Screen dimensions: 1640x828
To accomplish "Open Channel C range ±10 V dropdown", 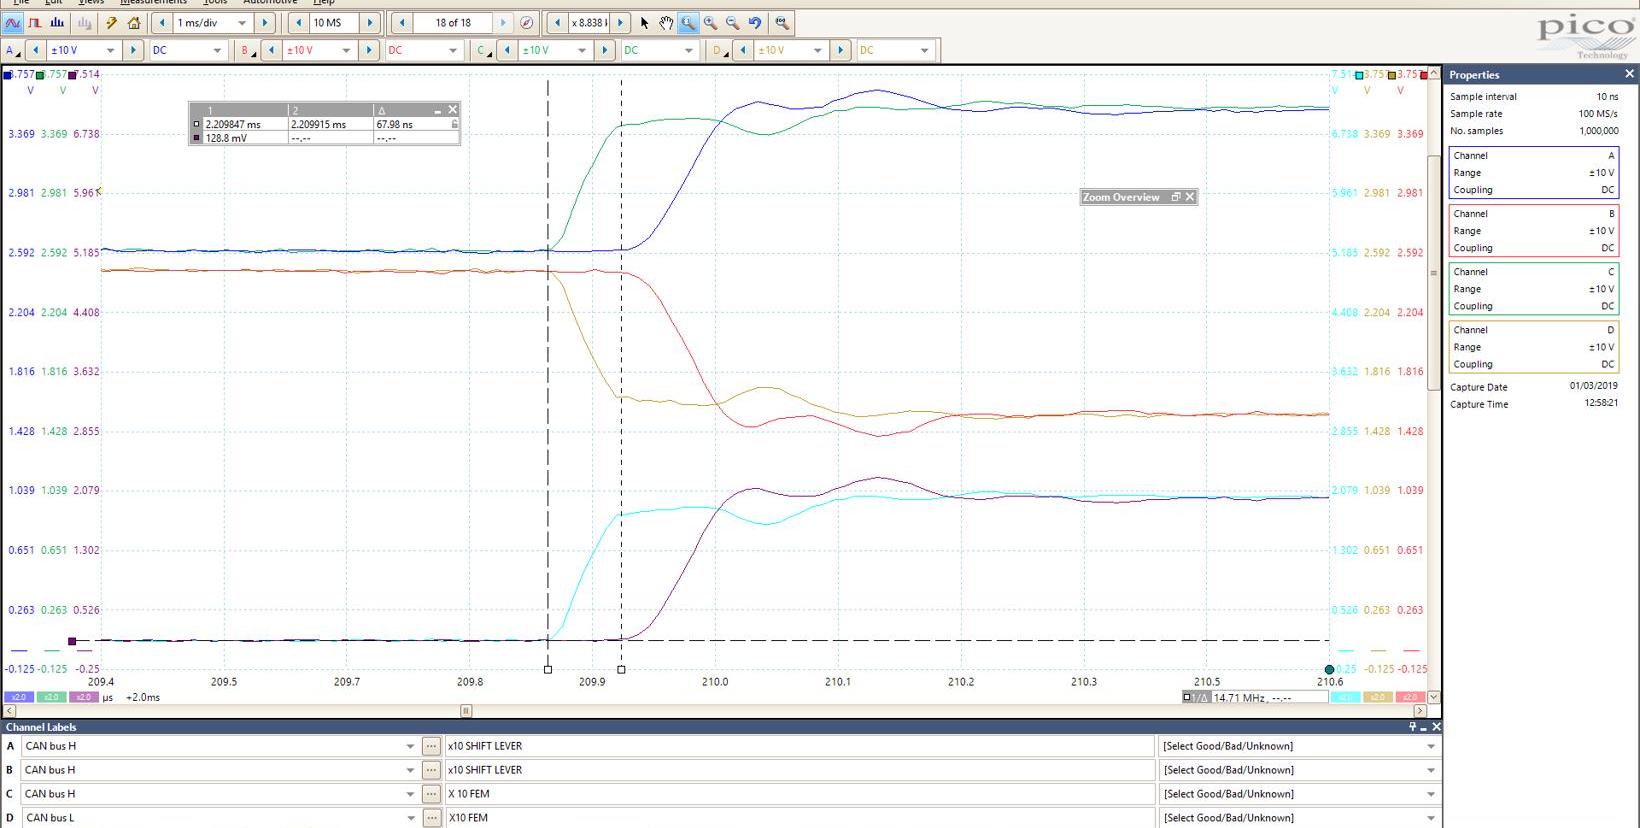I will tap(582, 50).
